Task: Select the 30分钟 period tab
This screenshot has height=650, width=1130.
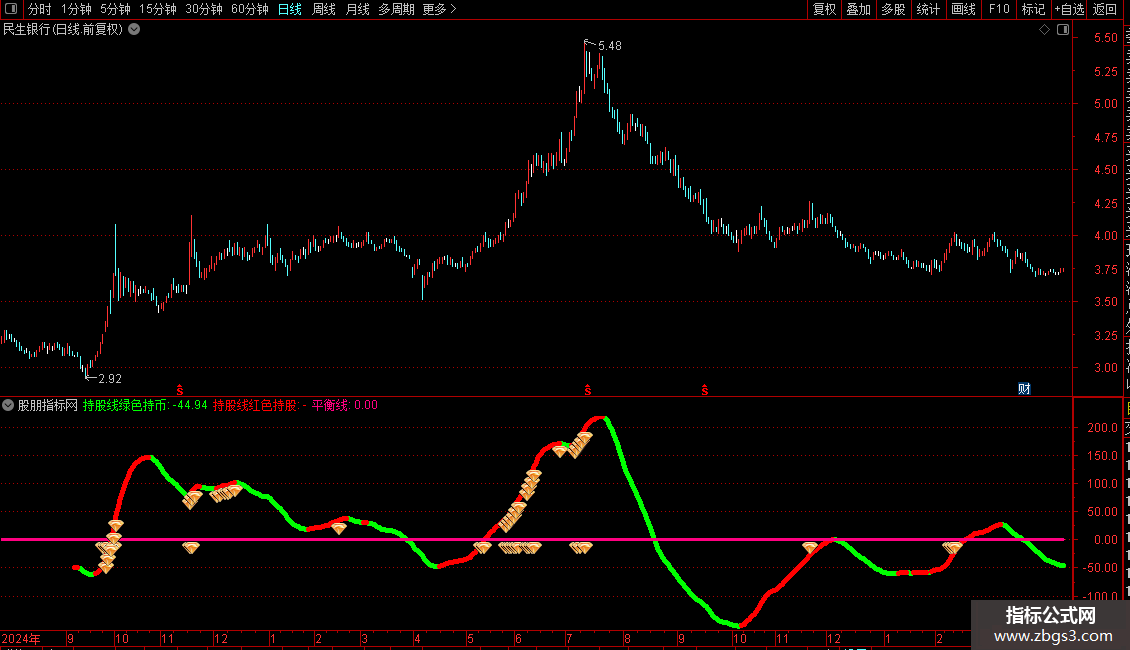Action: (x=204, y=9)
